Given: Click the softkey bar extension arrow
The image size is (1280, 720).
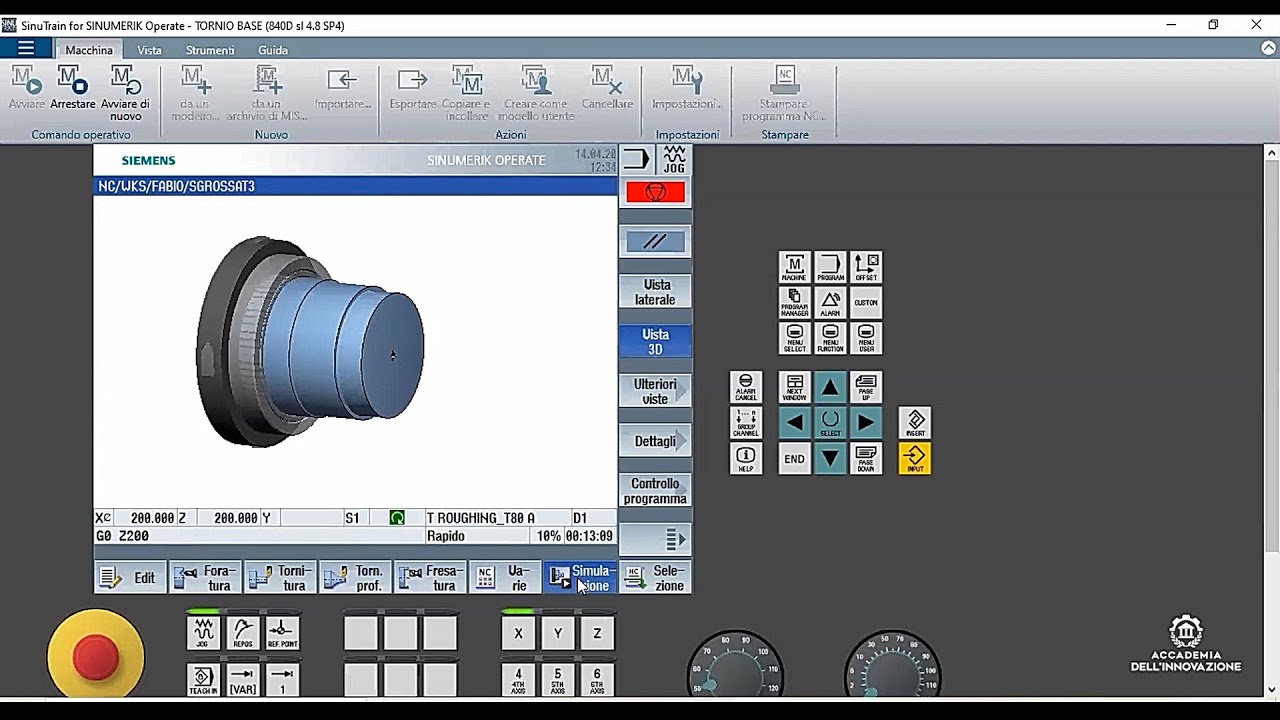Looking at the screenshot, I should click(x=655, y=539).
